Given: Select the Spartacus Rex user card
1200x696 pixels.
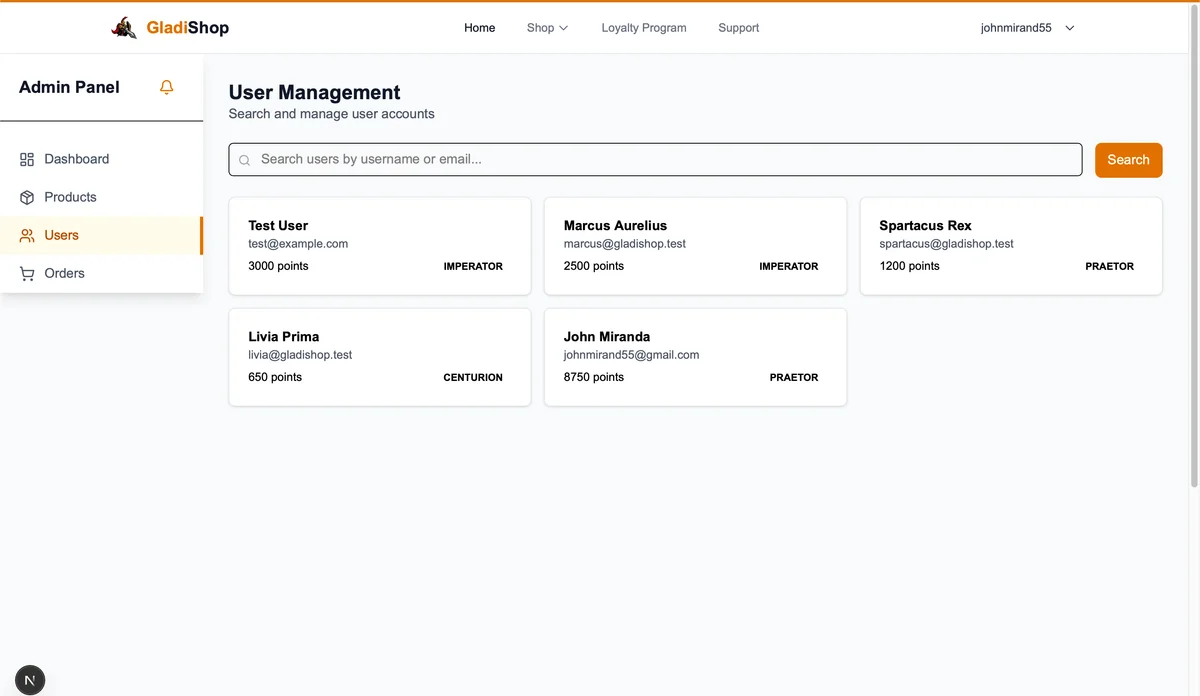Looking at the screenshot, I should 1010,246.
